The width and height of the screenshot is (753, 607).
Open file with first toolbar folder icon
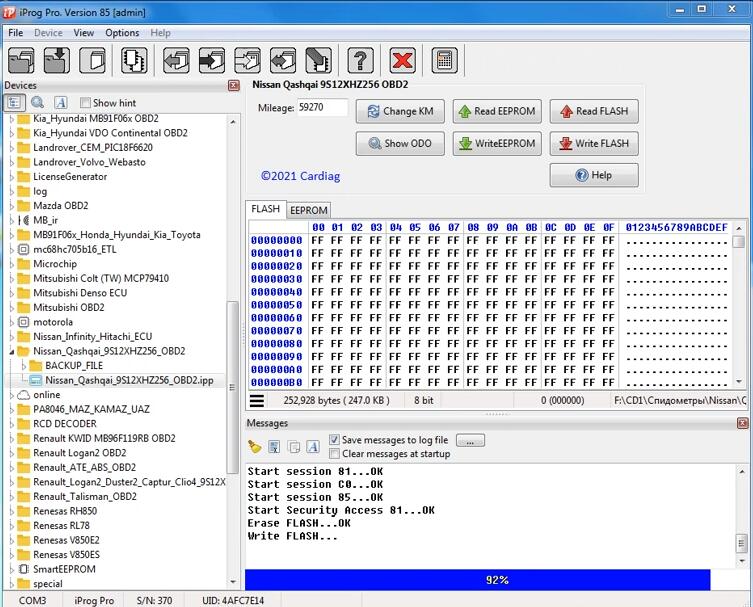click(x=21, y=61)
